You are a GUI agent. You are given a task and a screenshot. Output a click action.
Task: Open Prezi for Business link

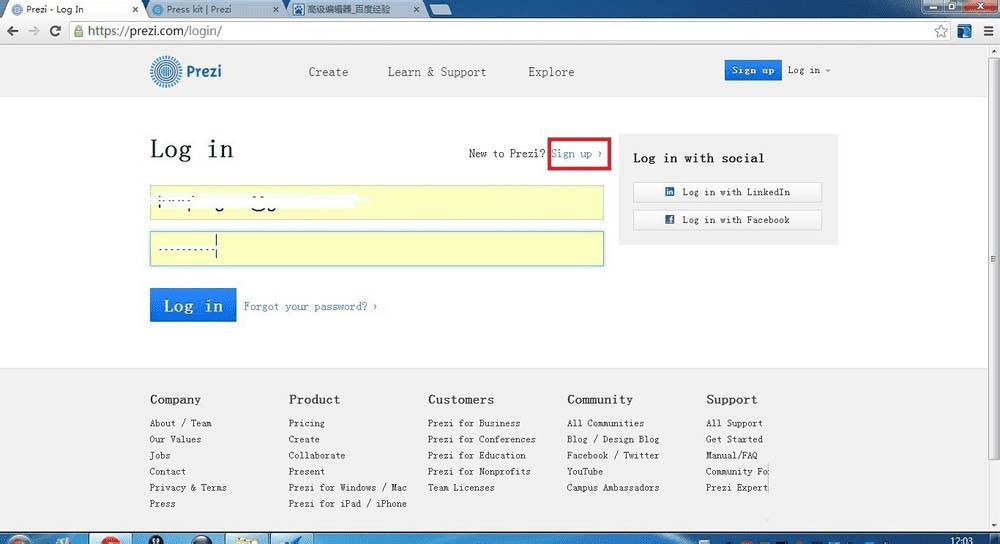(x=474, y=423)
